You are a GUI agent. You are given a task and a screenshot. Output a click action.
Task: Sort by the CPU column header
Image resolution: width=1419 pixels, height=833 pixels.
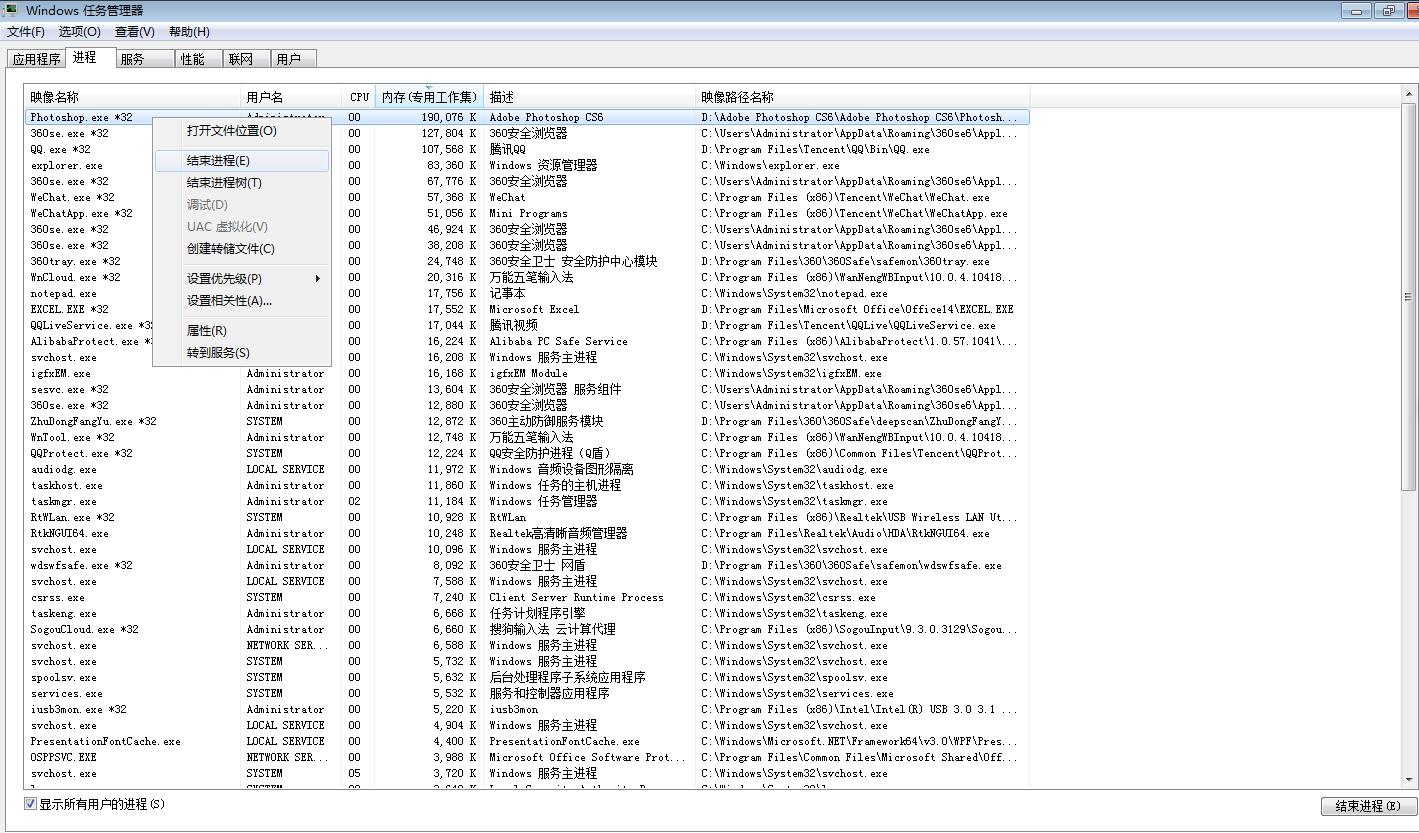click(359, 97)
